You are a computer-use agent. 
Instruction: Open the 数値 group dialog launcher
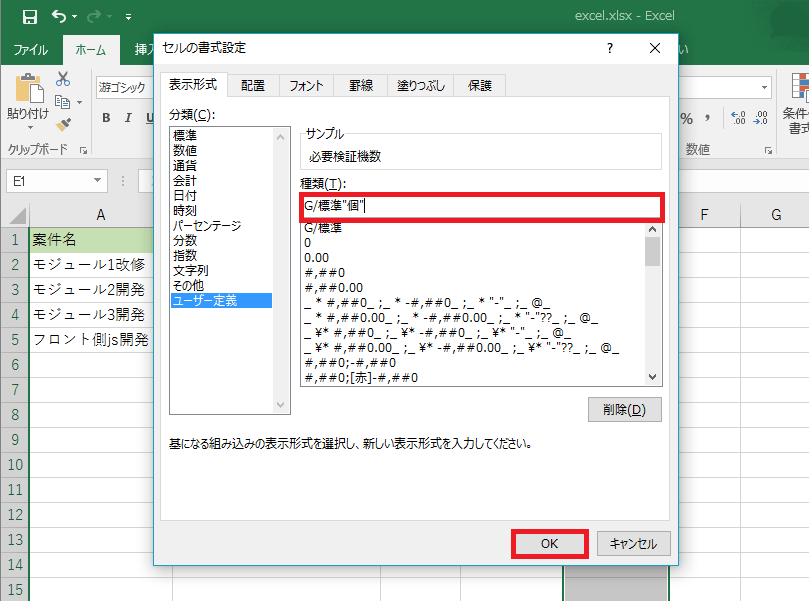tap(768, 151)
